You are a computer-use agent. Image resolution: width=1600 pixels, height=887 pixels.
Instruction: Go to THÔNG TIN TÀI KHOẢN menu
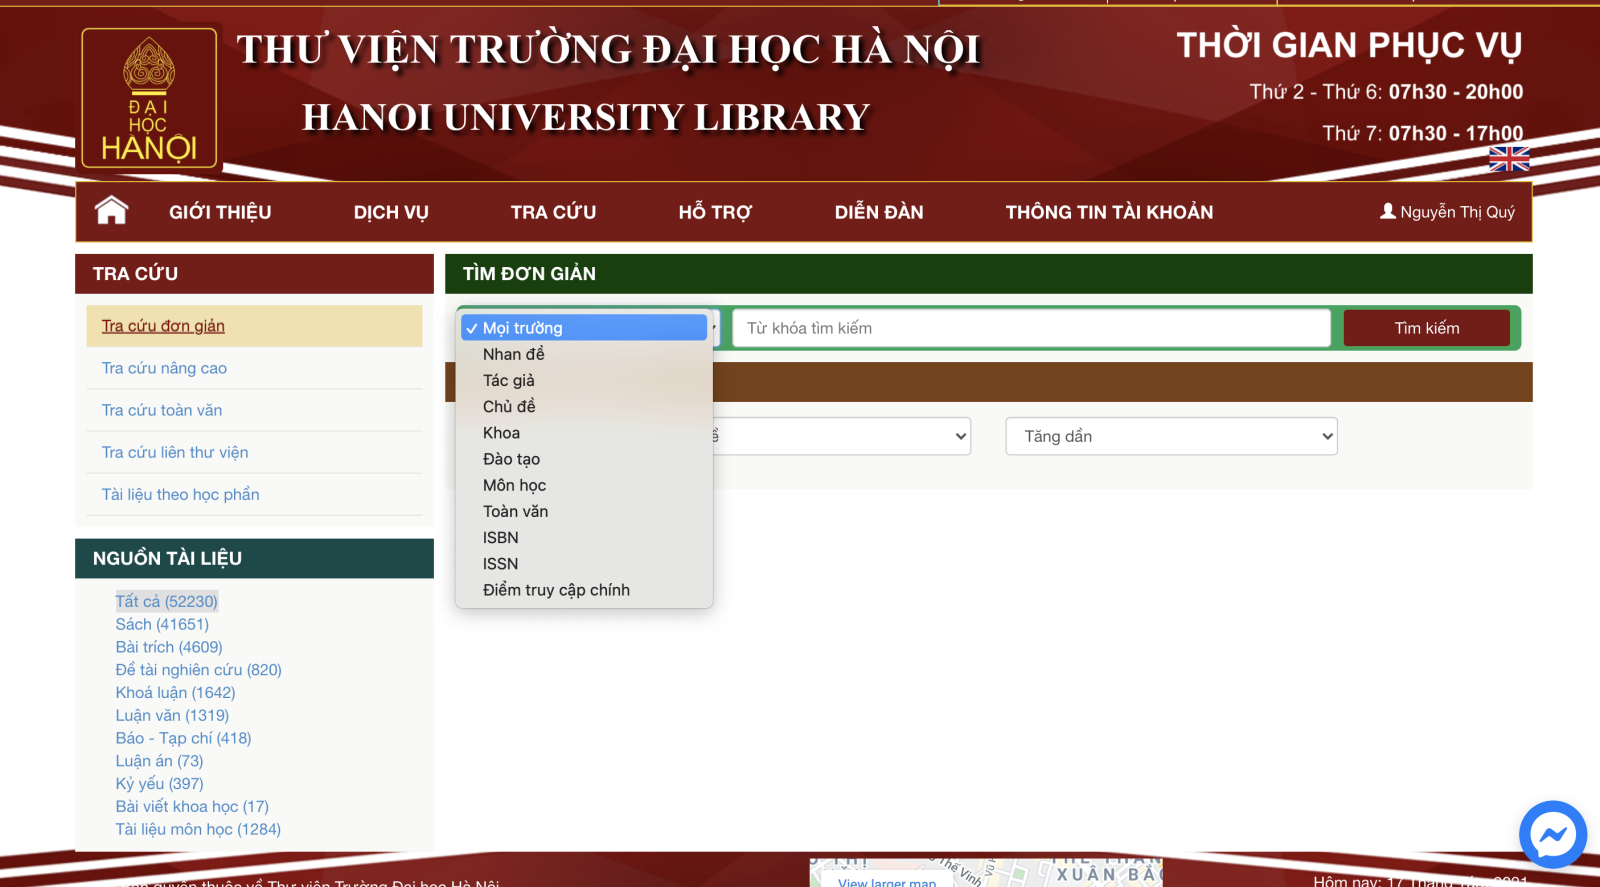[1109, 212]
